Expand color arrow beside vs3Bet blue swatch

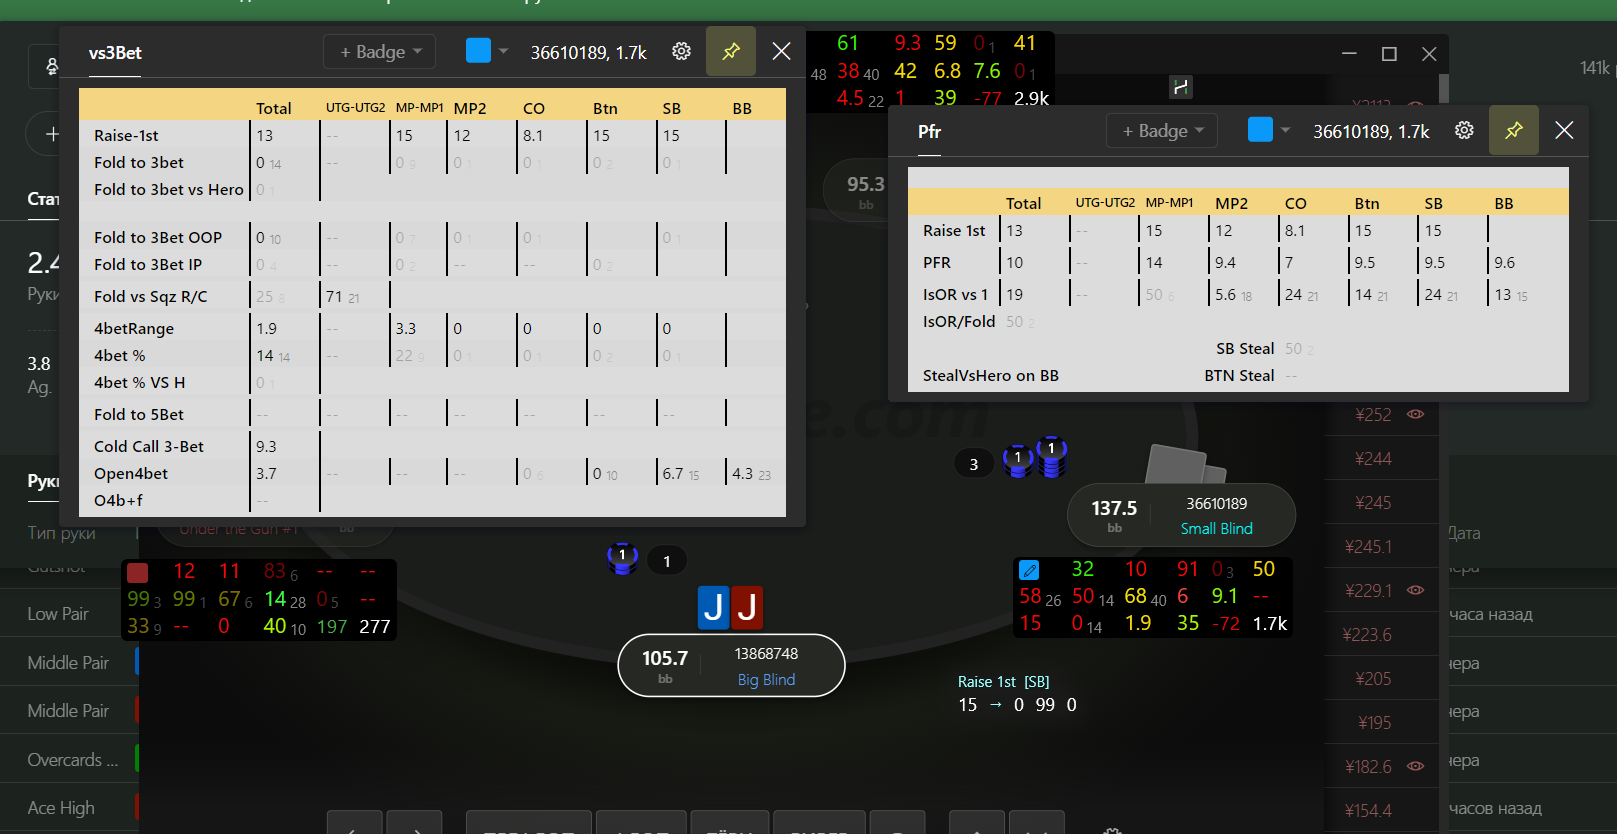pyautogui.click(x=504, y=51)
